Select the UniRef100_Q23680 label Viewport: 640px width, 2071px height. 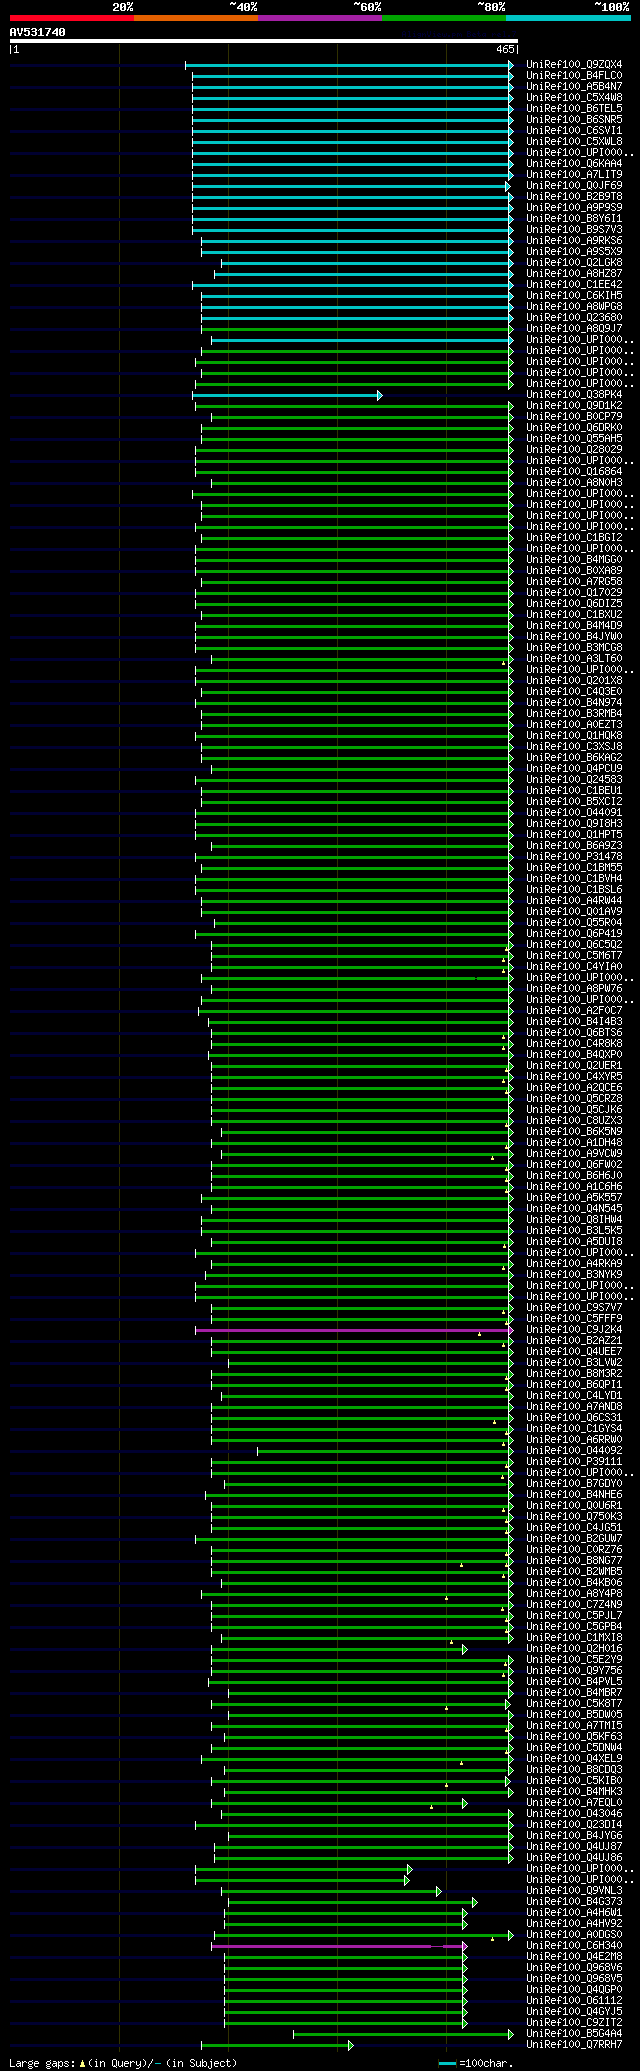[574, 318]
